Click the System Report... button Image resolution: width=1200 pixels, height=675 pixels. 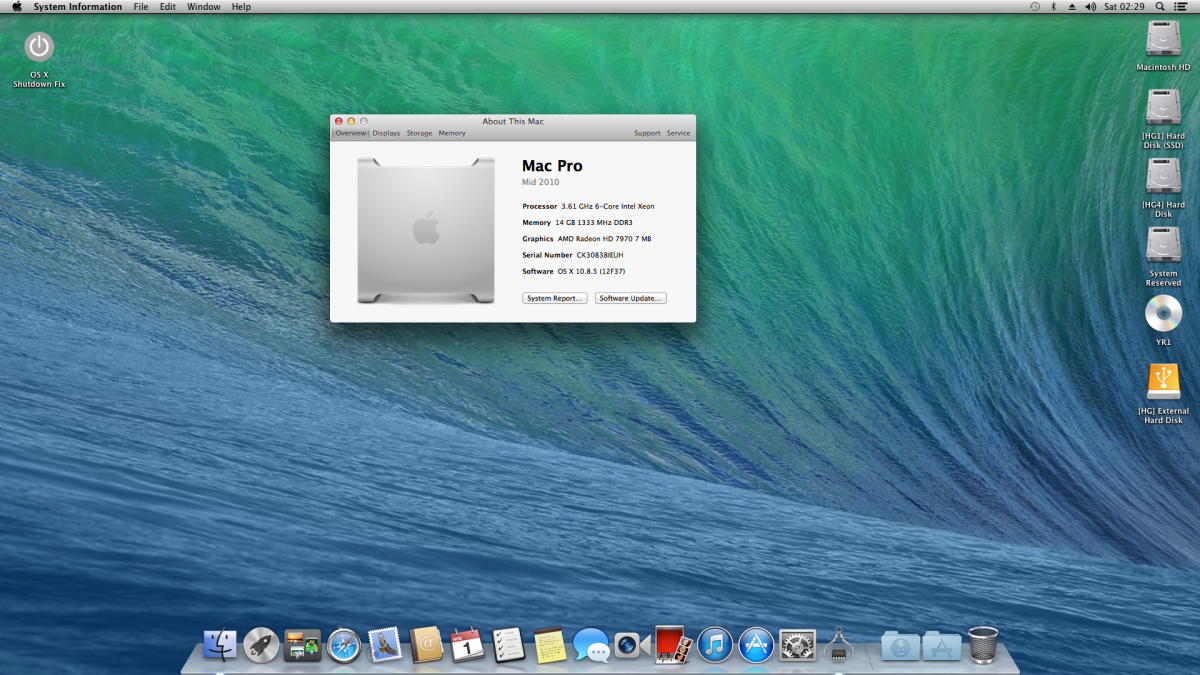coord(555,298)
